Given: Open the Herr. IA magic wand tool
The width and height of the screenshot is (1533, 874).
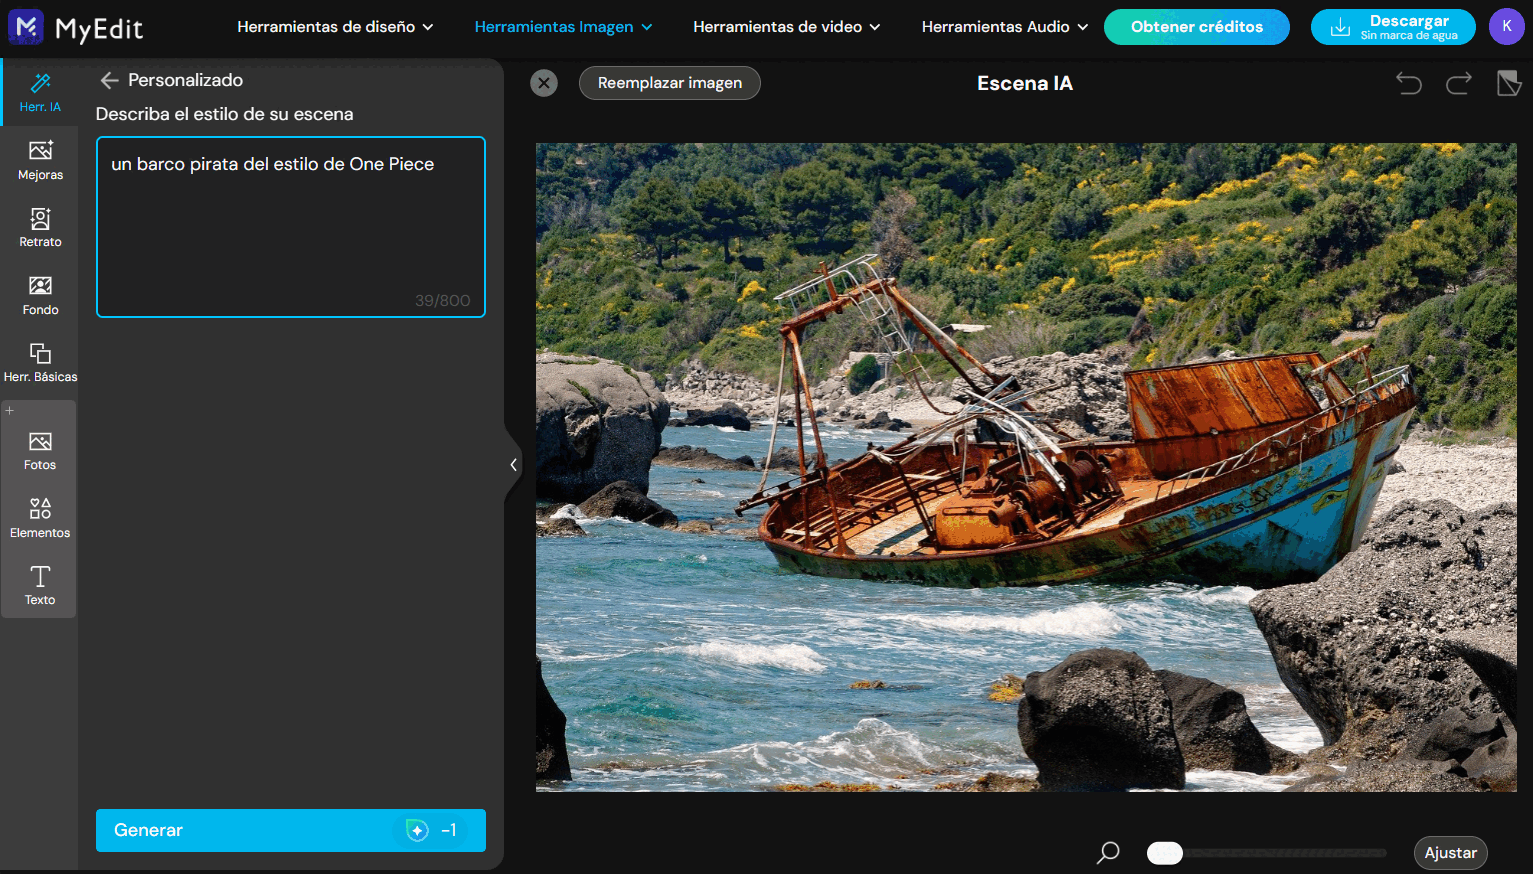Looking at the screenshot, I should pos(40,92).
